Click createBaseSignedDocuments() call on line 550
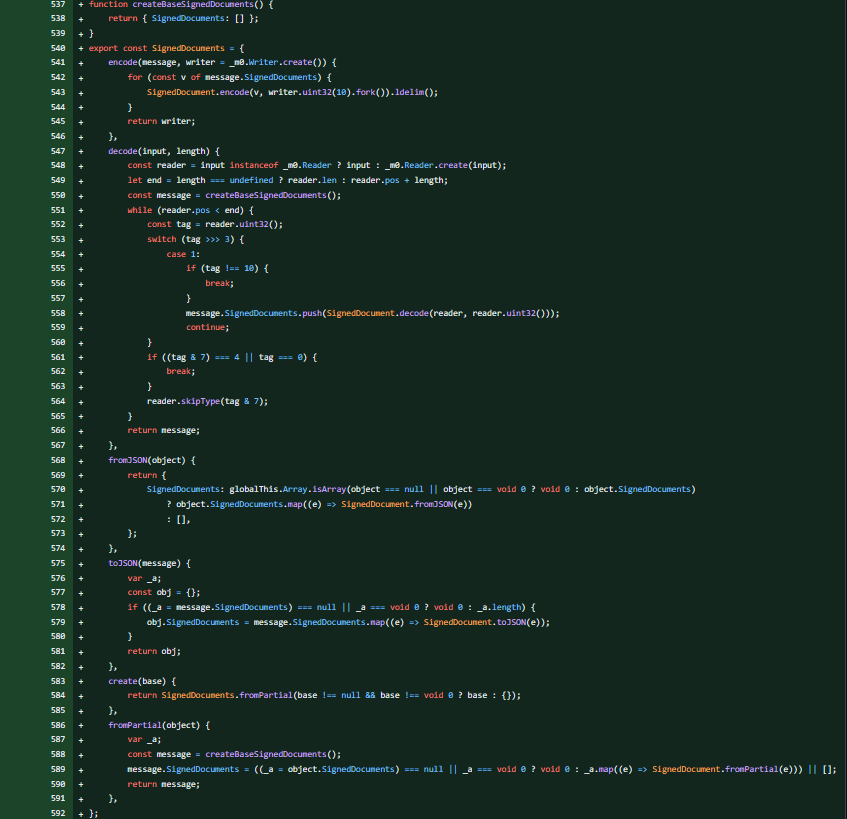The height and width of the screenshot is (819, 847). pos(271,196)
